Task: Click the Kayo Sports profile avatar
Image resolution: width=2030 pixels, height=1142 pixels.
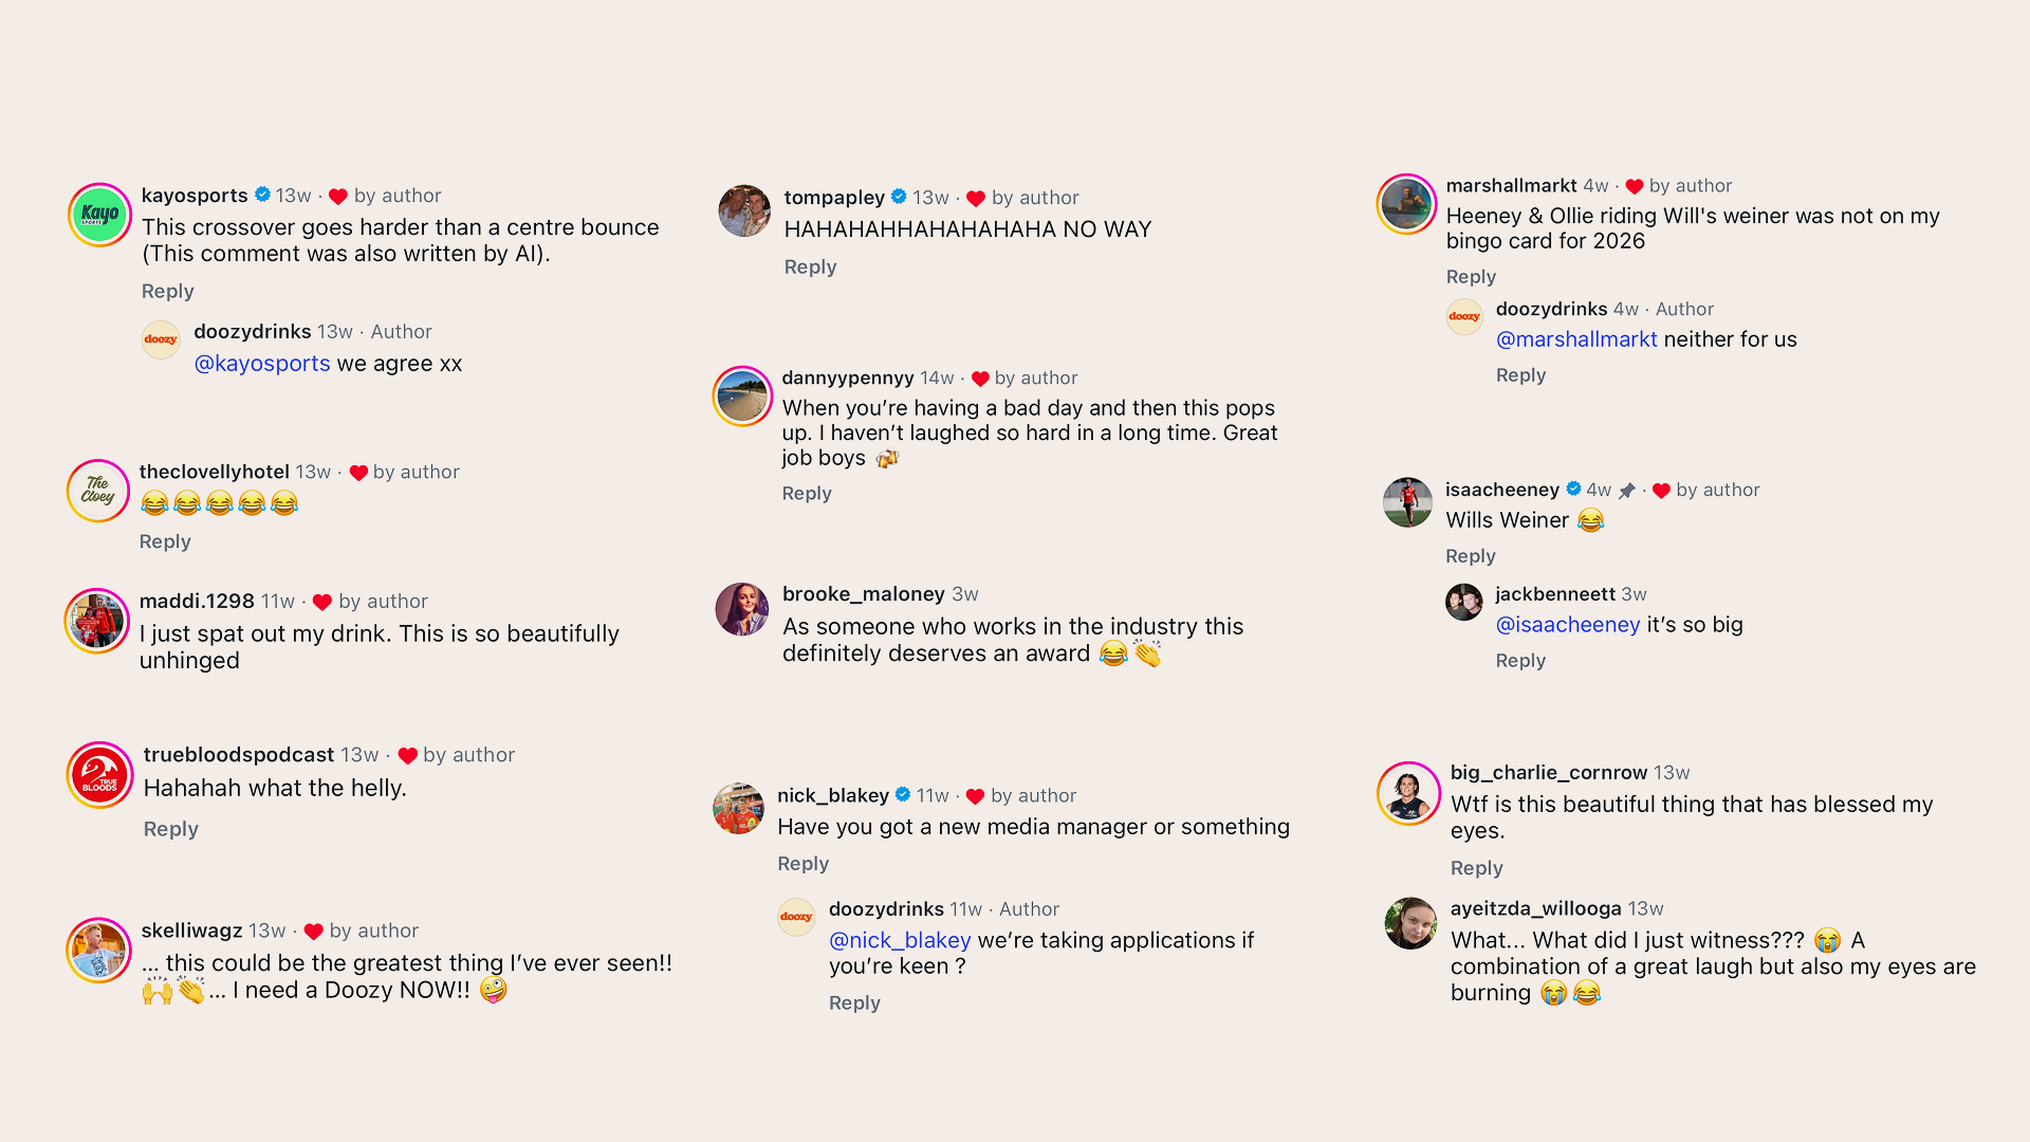Action: pos(99,215)
